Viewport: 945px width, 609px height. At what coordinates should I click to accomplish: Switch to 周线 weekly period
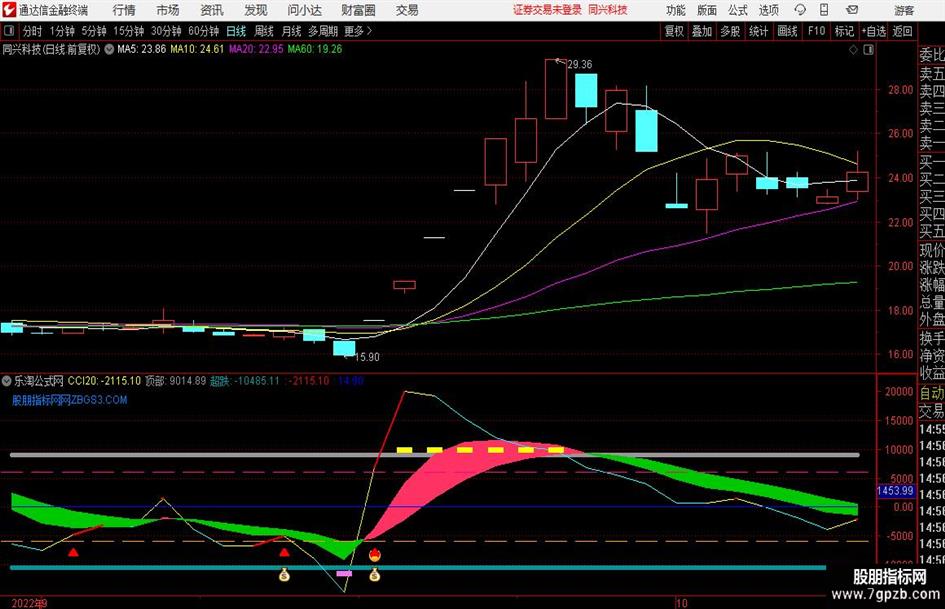tap(264, 31)
